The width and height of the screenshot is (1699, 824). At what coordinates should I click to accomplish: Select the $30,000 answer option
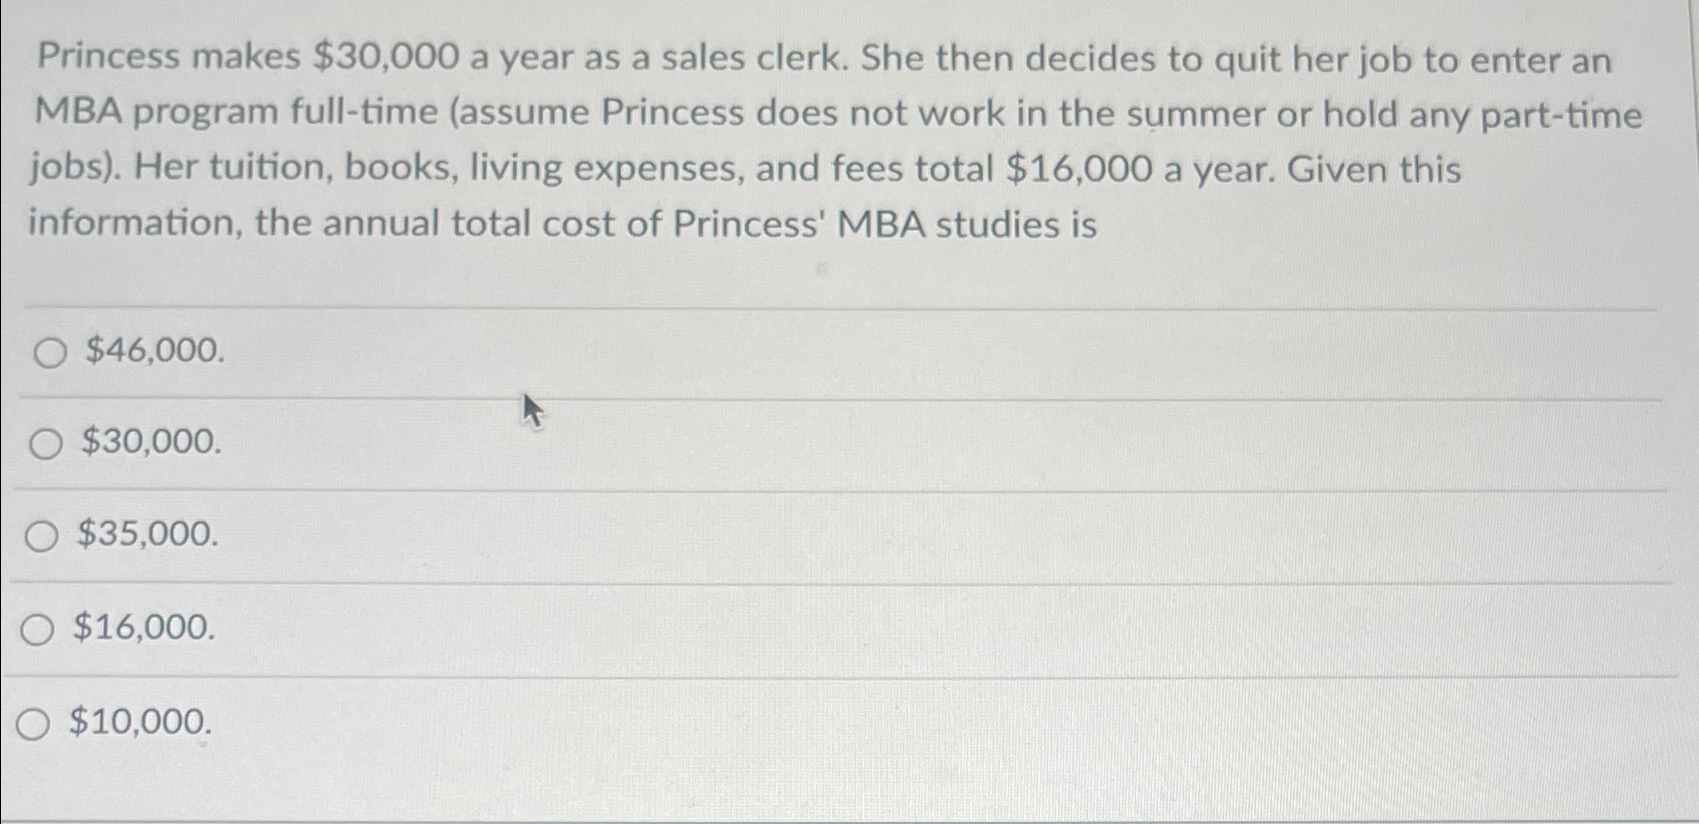click(x=44, y=442)
